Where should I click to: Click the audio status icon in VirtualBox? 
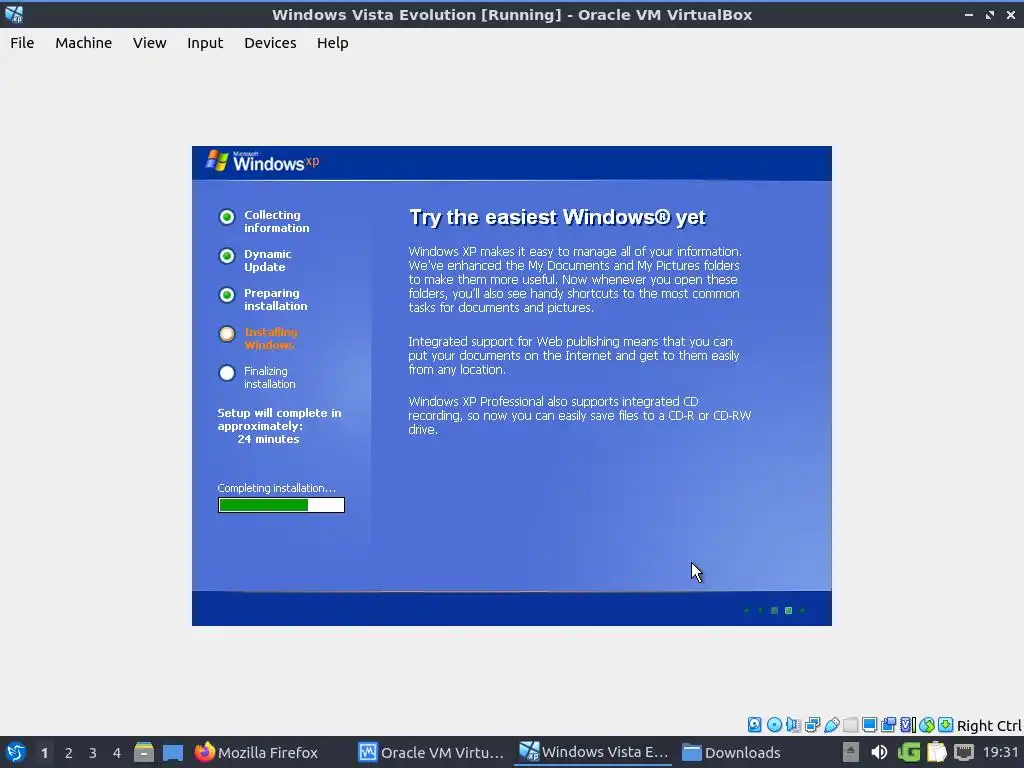[x=793, y=724]
